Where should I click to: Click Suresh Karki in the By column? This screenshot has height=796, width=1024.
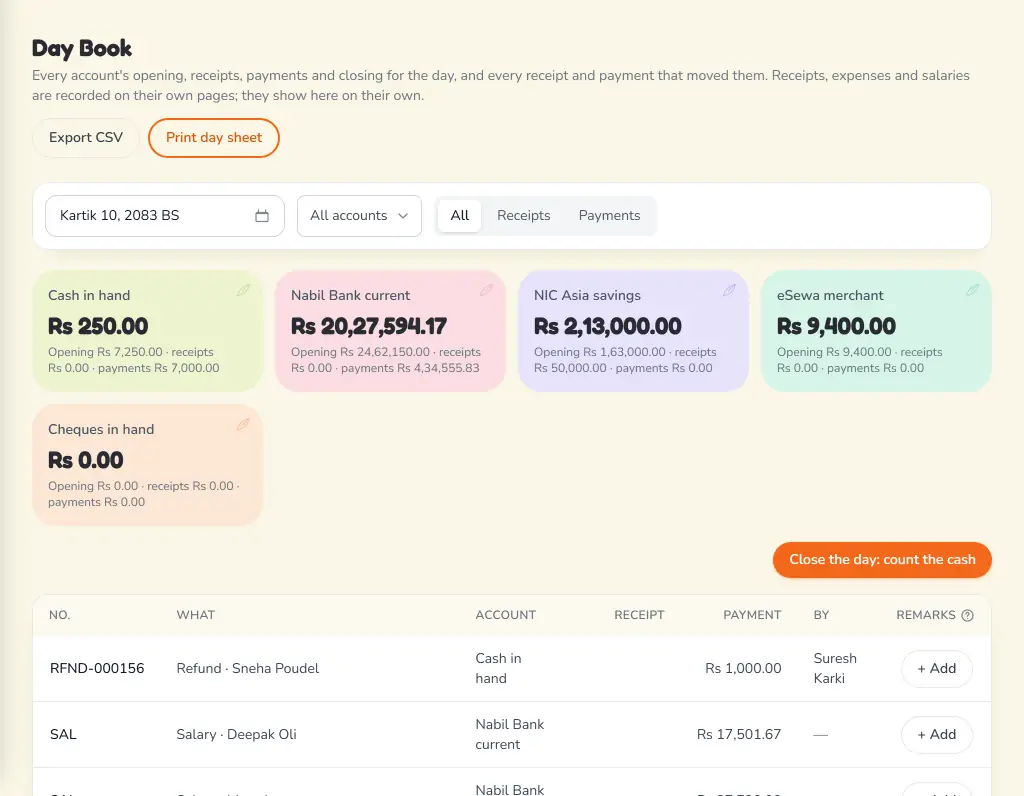pyautogui.click(x=835, y=669)
